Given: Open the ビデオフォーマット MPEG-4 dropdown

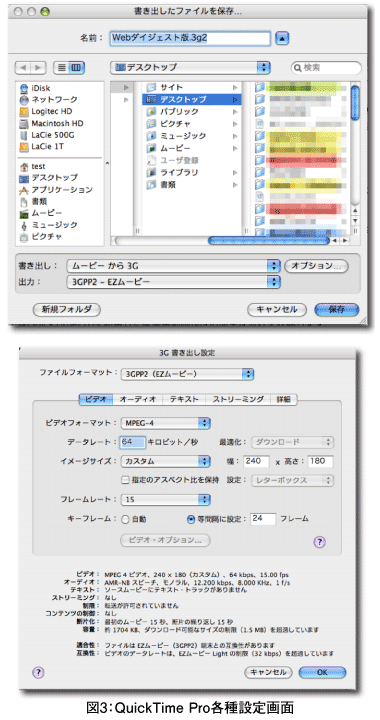Looking at the screenshot, I should click(x=165, y=422).
